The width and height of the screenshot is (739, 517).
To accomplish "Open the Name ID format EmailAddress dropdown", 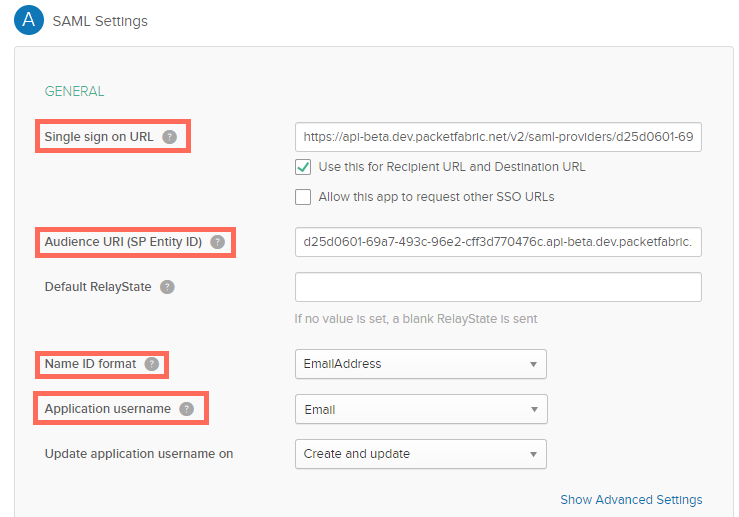I will coord(421,364).
